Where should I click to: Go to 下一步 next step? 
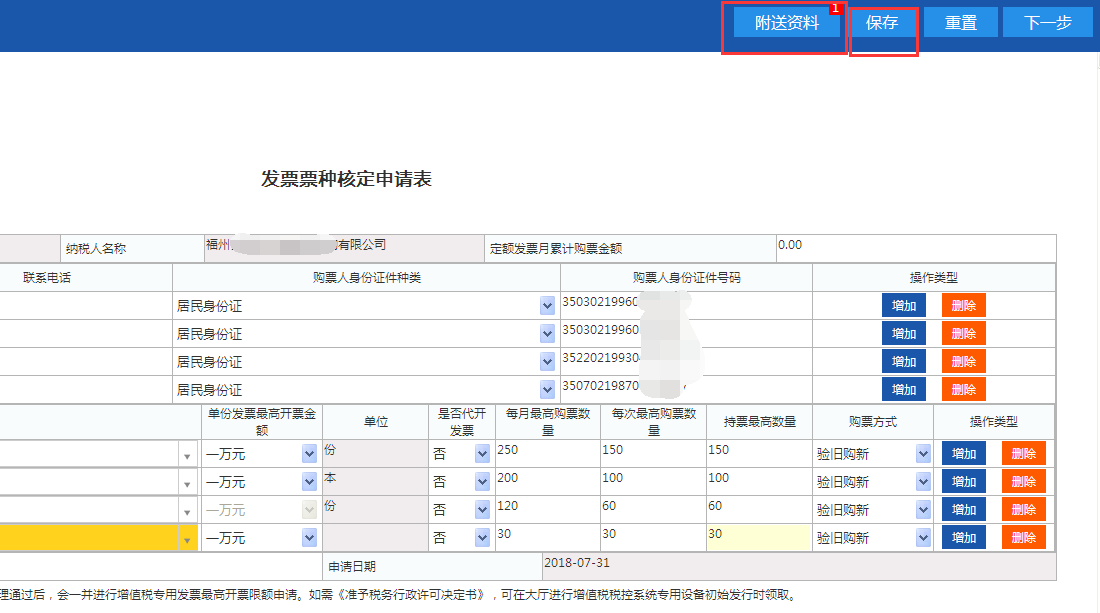point(1047,22)
